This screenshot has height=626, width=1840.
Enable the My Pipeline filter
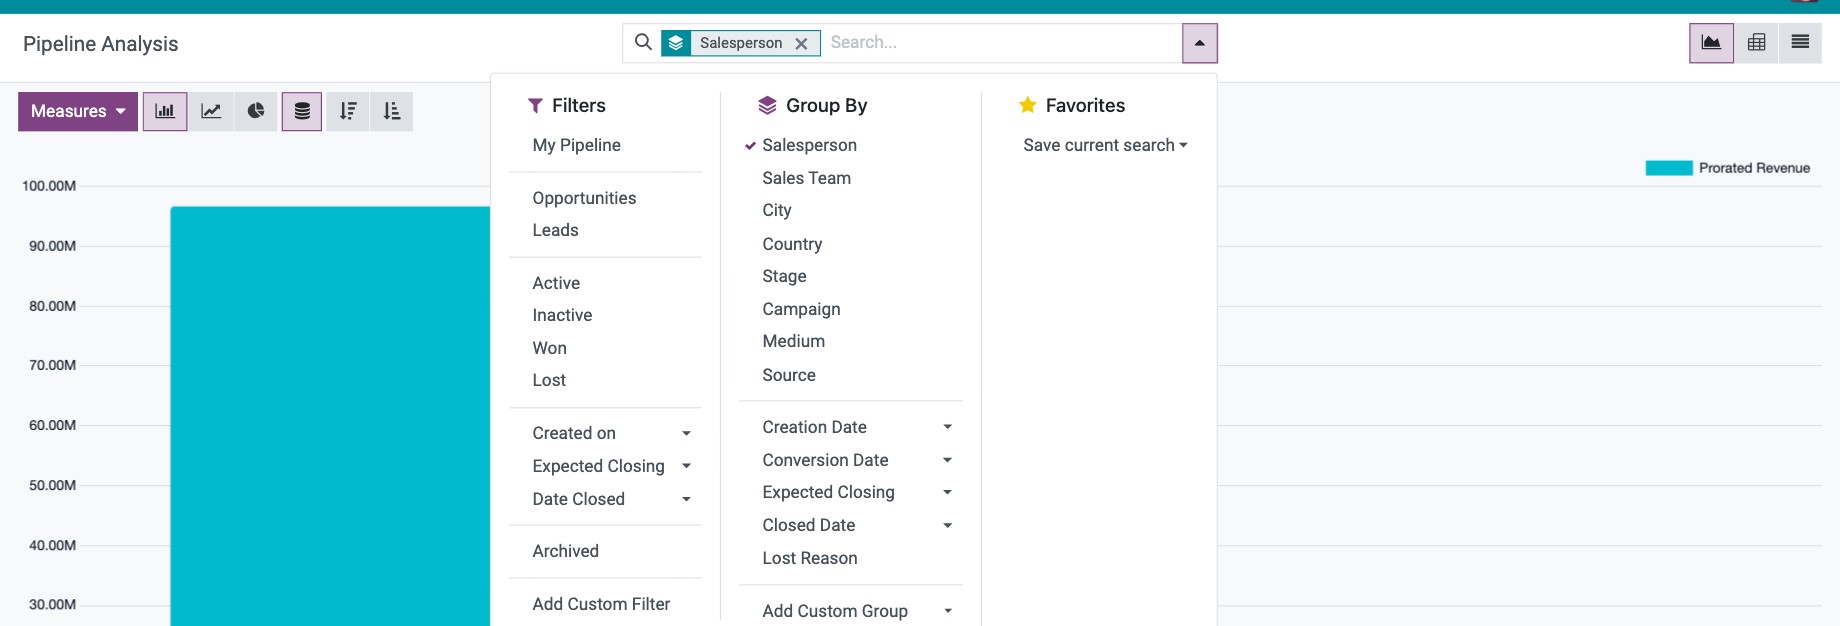tap(576, 145)
